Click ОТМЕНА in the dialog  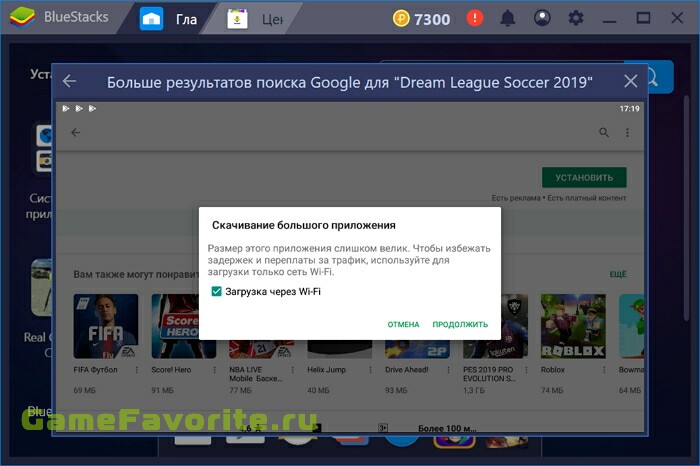pos(403,325)
